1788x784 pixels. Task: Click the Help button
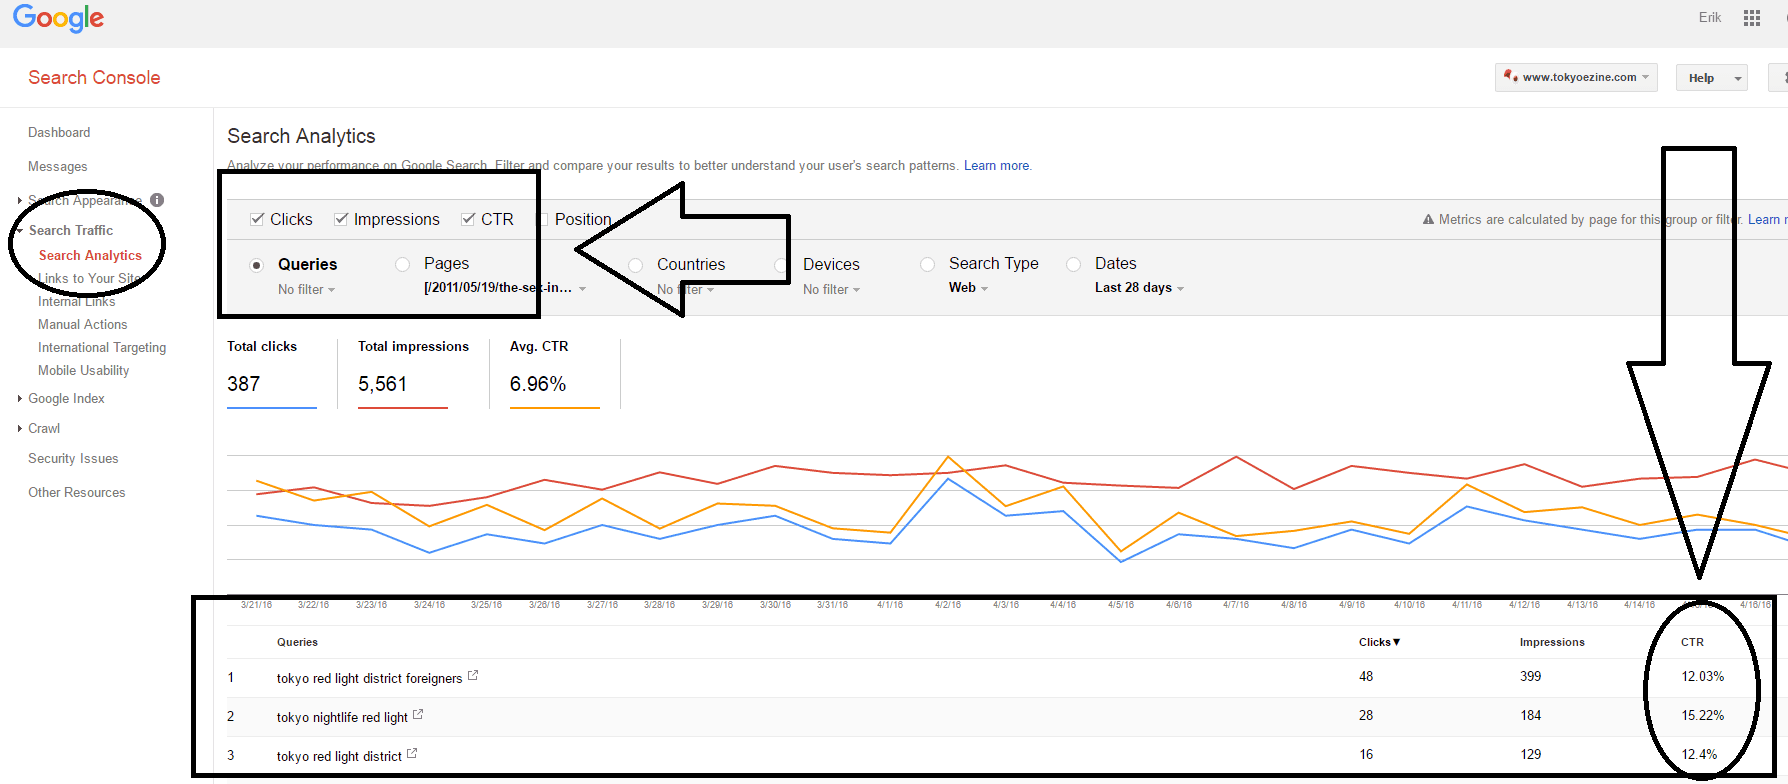[1701, 78]
